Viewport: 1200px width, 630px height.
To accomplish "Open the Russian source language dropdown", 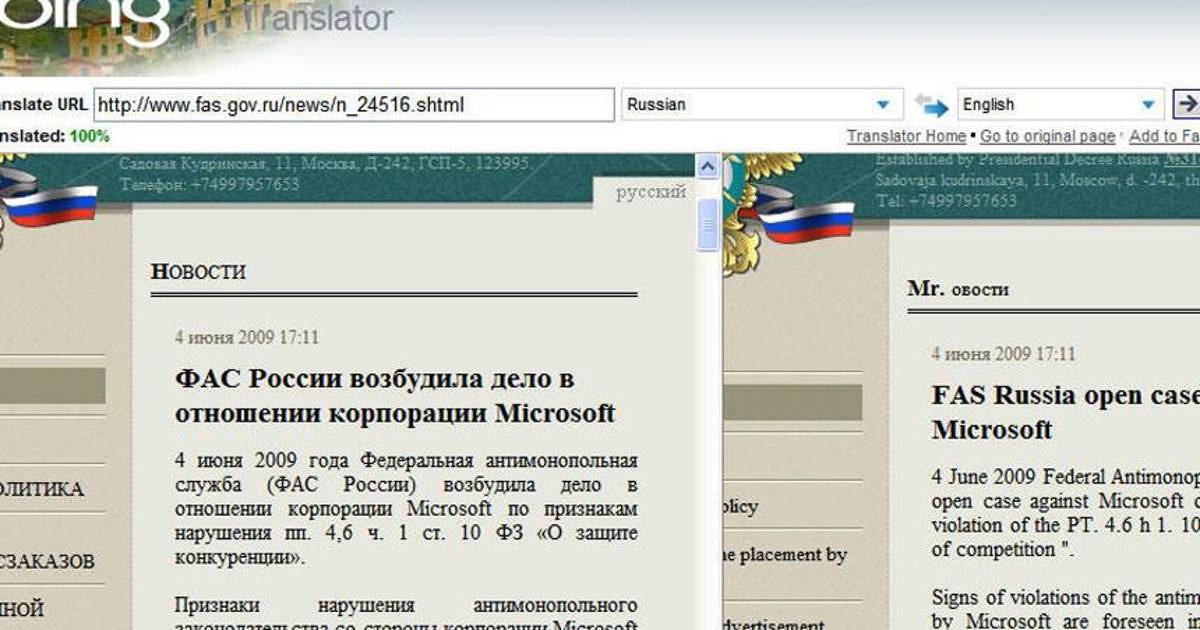I will (x=882, y=105).
